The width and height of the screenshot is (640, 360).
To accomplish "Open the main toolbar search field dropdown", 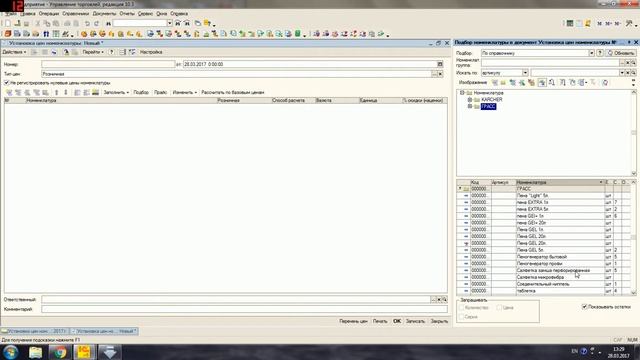I will click(x=170, y=23).
